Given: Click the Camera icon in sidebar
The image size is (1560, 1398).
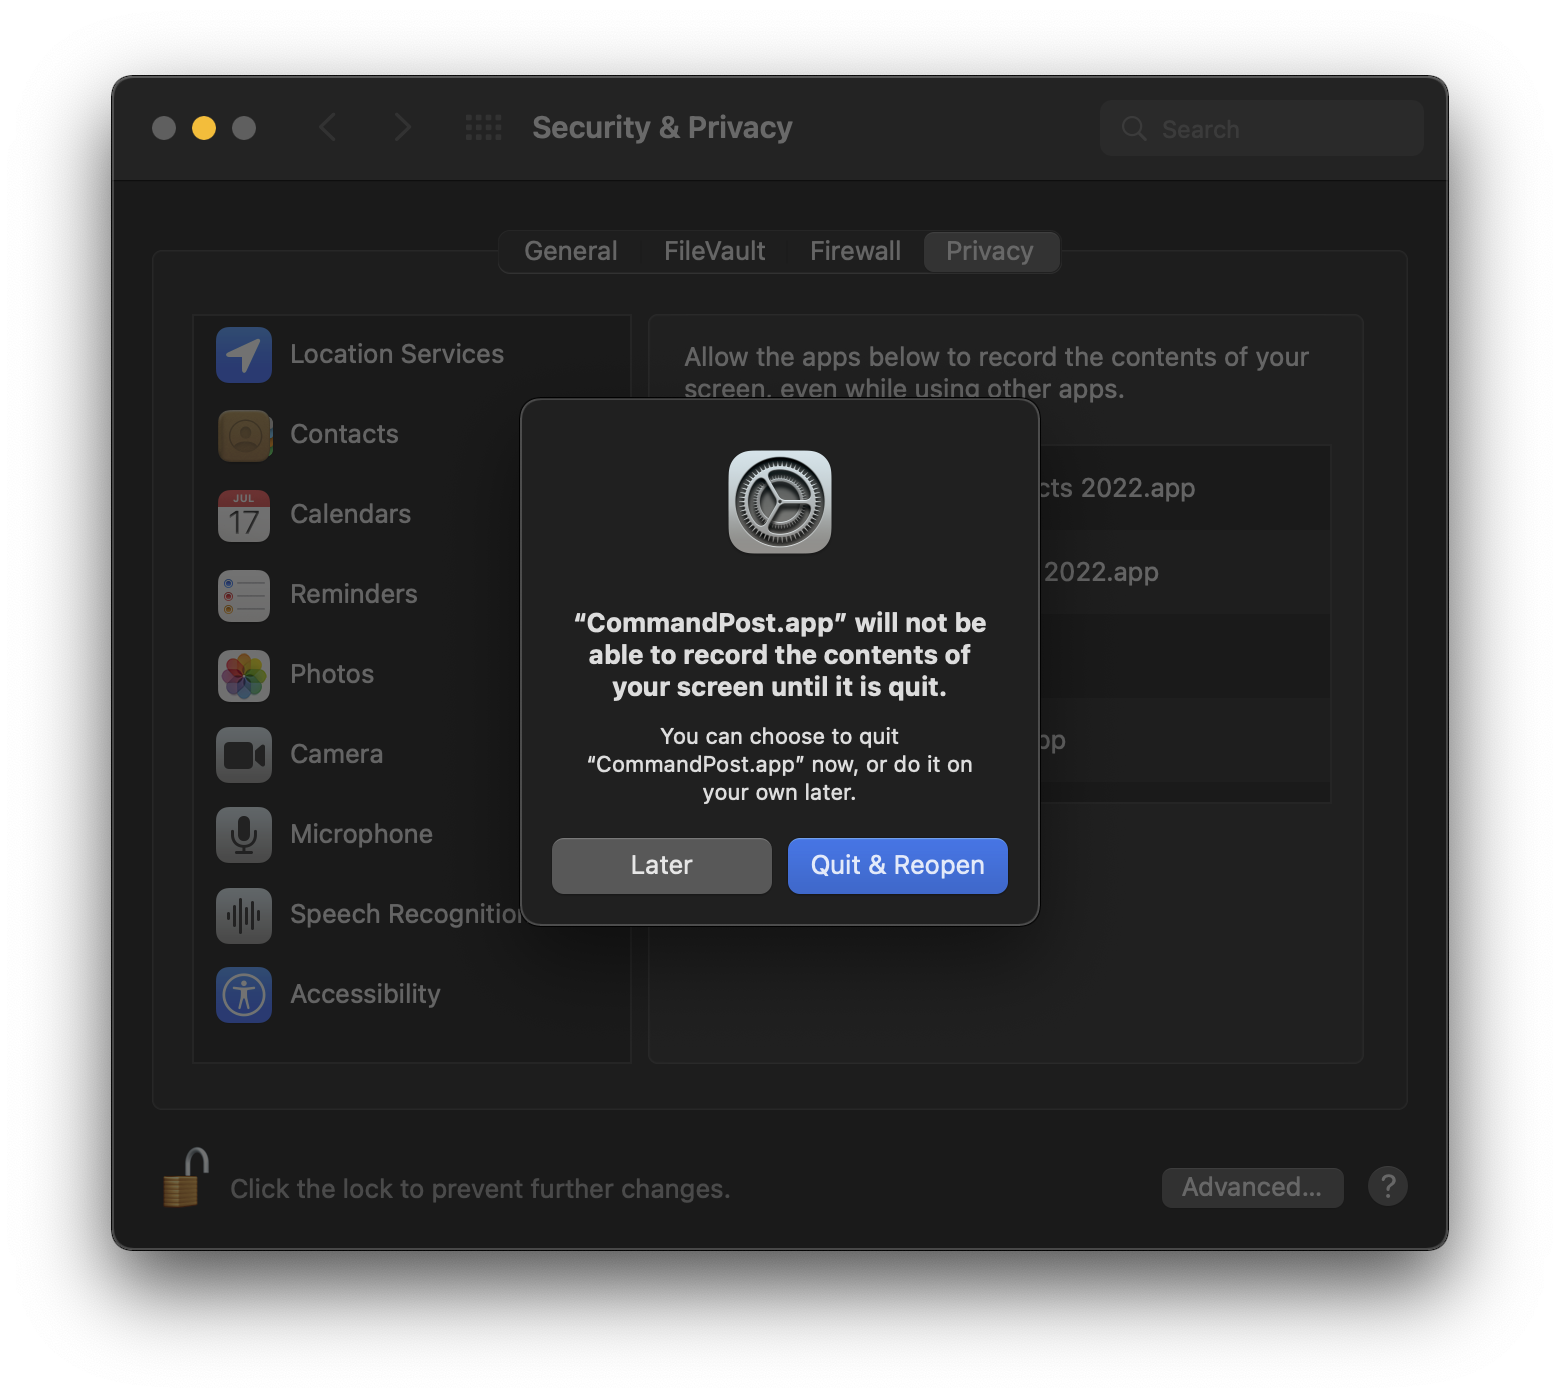Looking at the screenshot, I should click(244, 755).
